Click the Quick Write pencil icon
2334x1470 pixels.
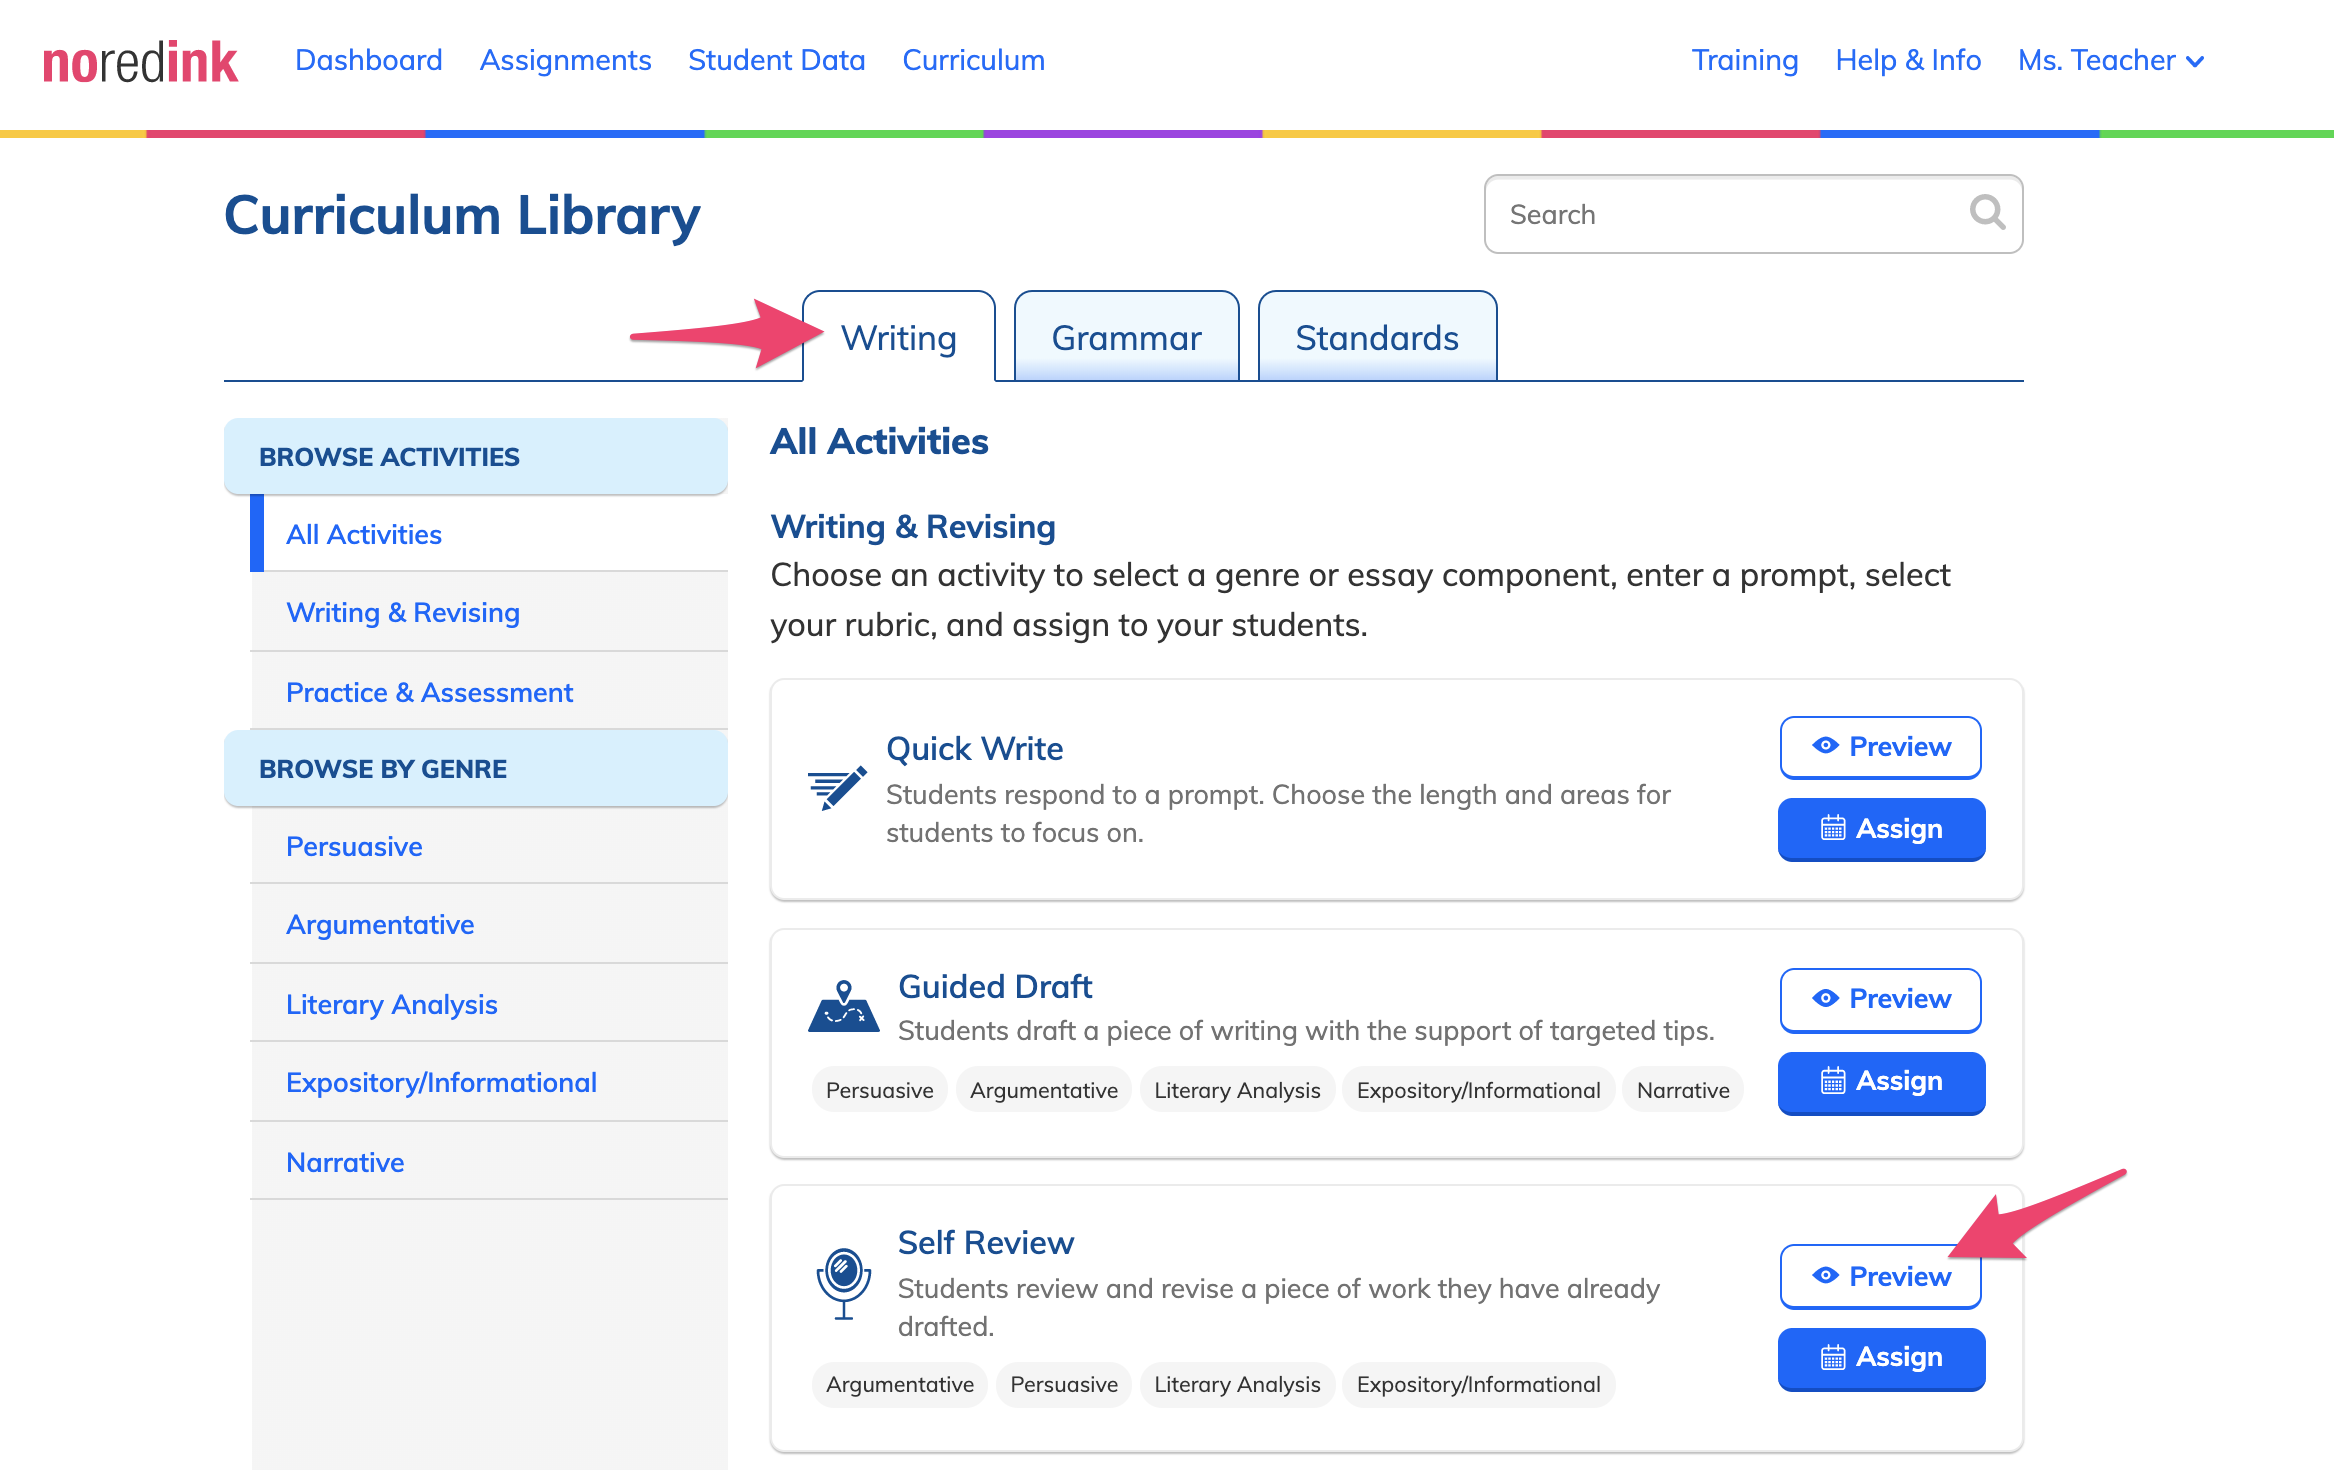837,788
